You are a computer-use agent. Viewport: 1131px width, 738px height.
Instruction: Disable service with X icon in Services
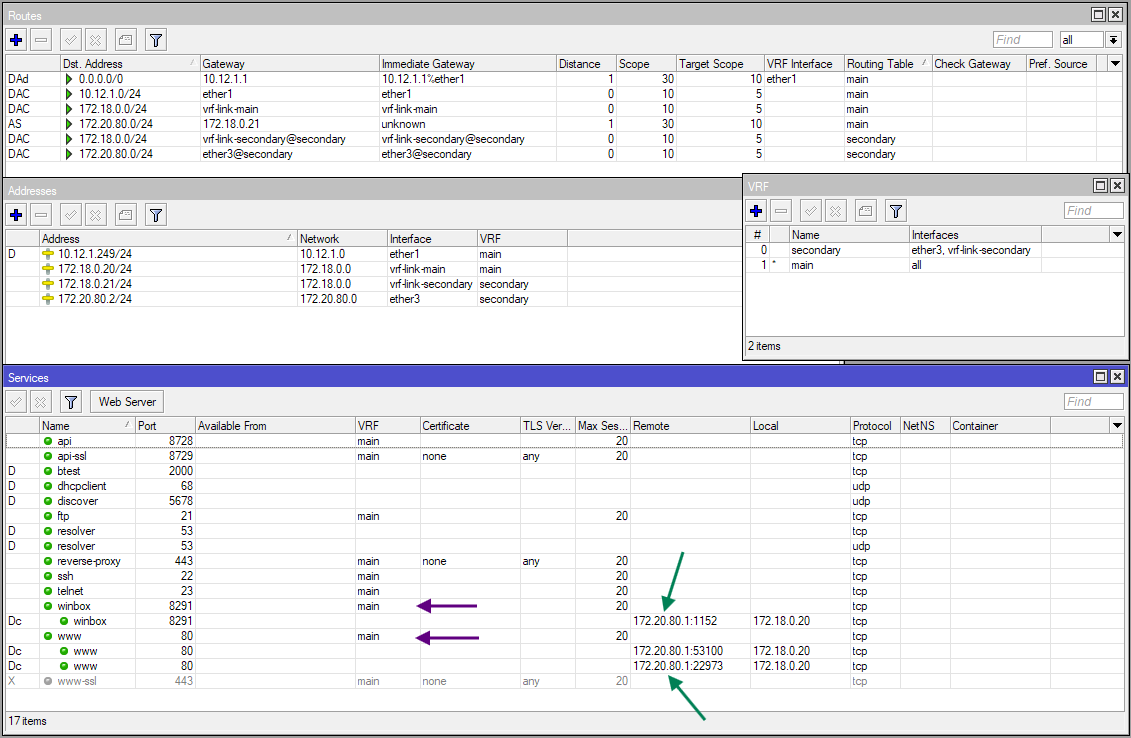click(41, 402)
